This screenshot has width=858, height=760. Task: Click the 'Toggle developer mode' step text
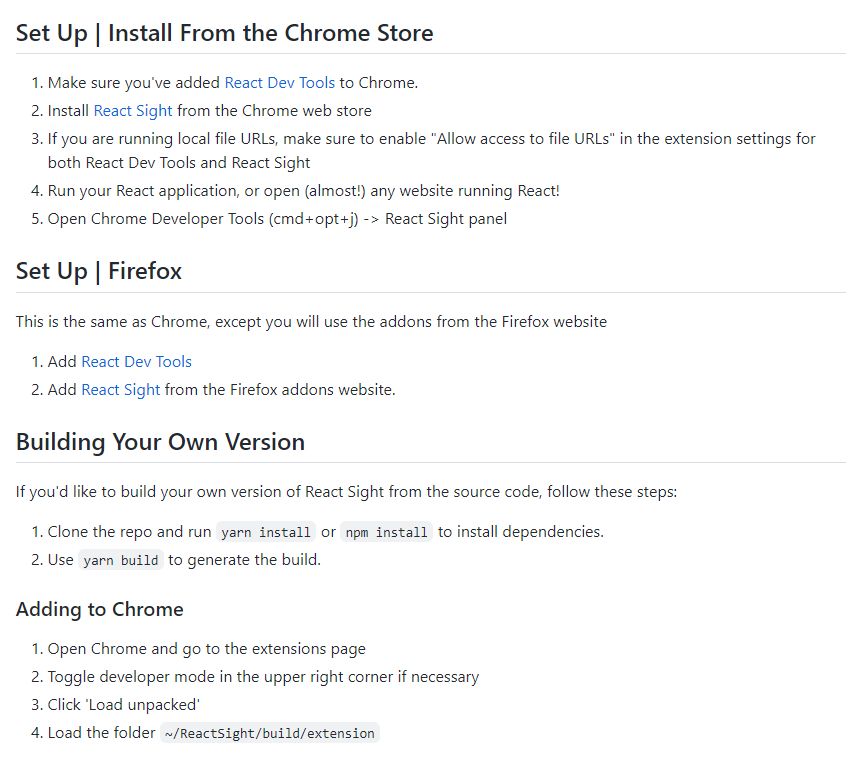(x=263, y=677)
